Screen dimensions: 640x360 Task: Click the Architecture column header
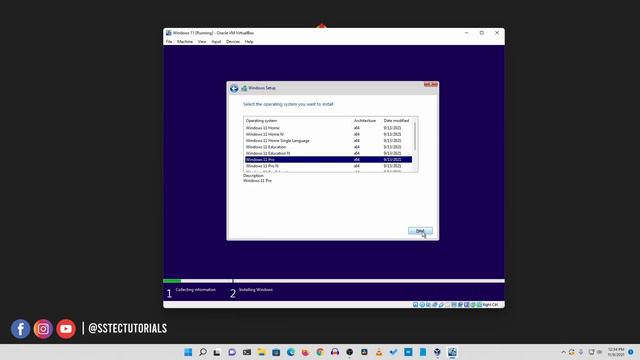point(364,121)
